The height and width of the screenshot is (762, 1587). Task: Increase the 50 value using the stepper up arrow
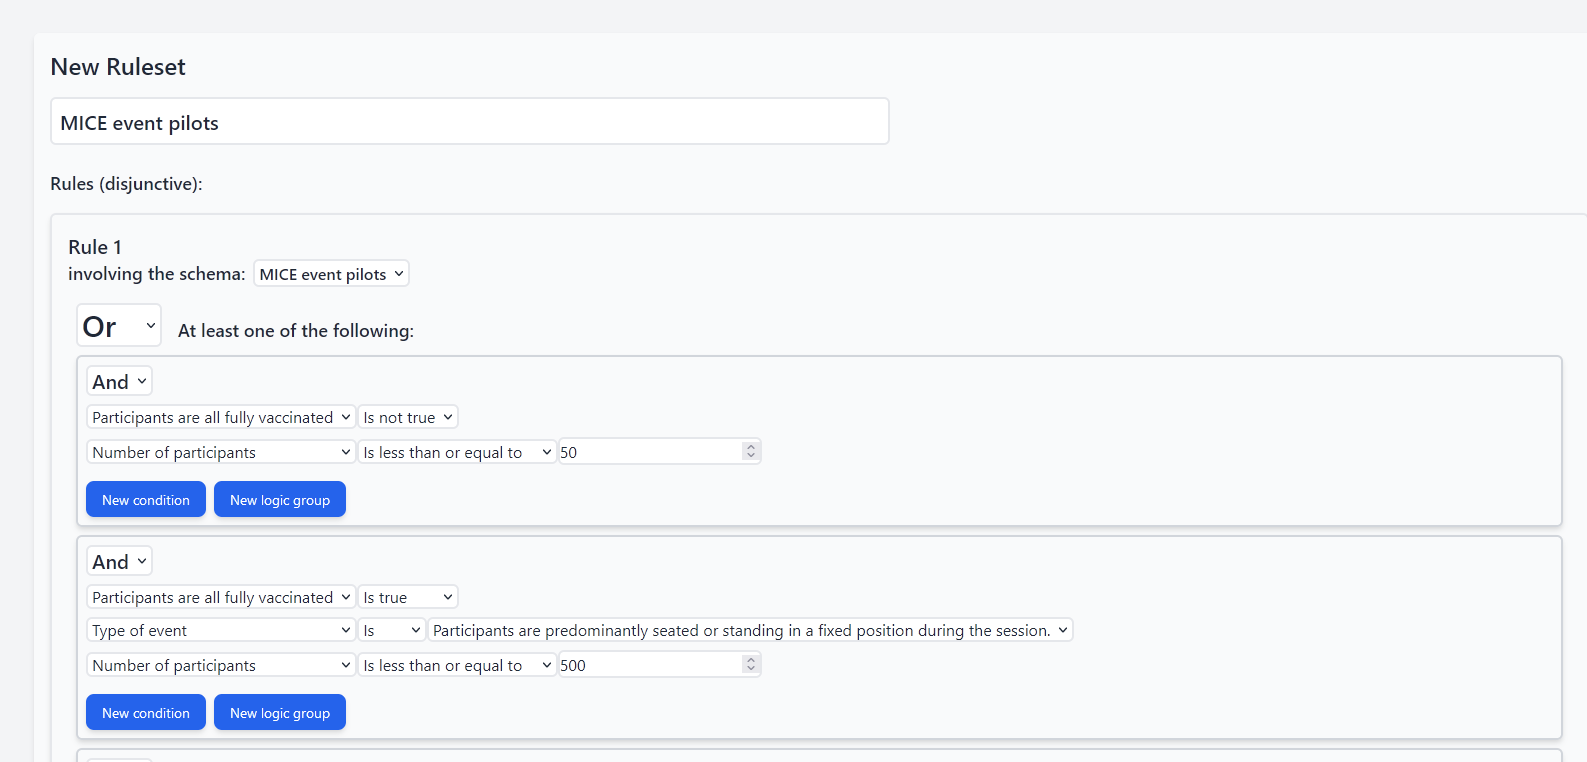pos(751,447)
